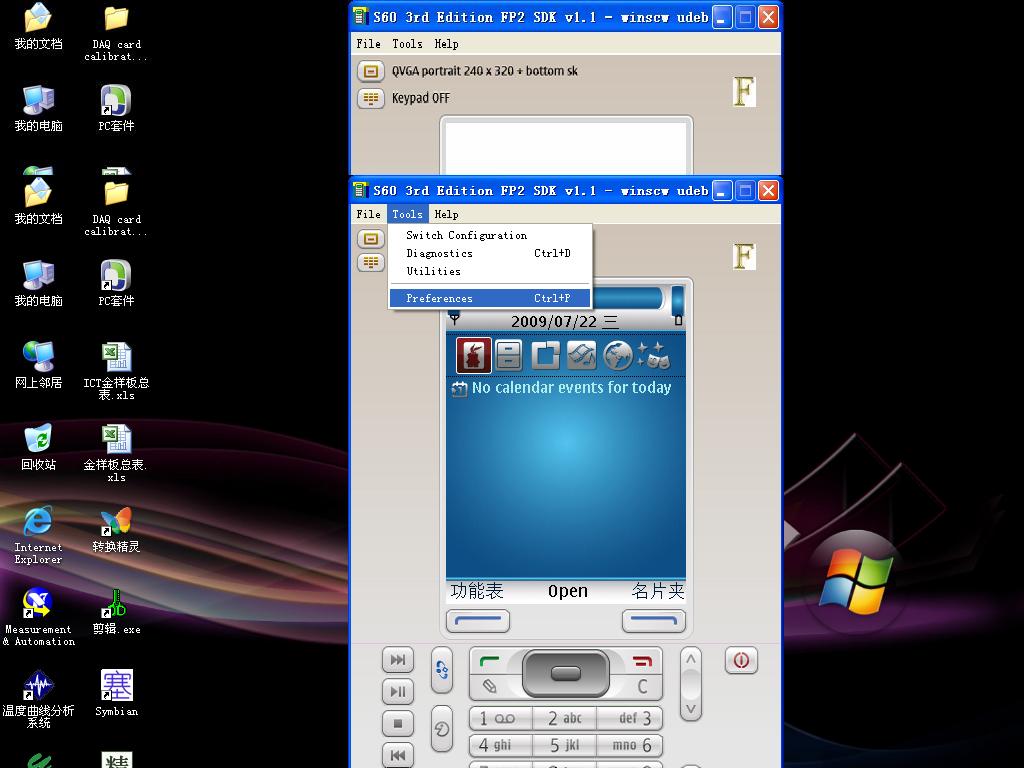The image size is (1024, 768).
Task: Click the stop media key
Action: [x=398, y=723]
